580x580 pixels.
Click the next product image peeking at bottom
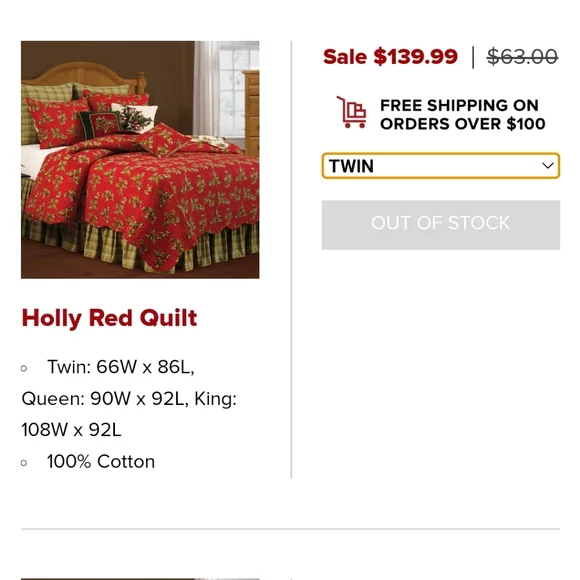click(x=140, y=579)
